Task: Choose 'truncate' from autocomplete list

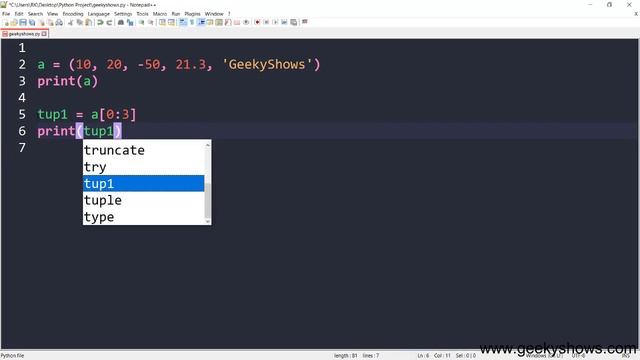Action: [143, 150]
